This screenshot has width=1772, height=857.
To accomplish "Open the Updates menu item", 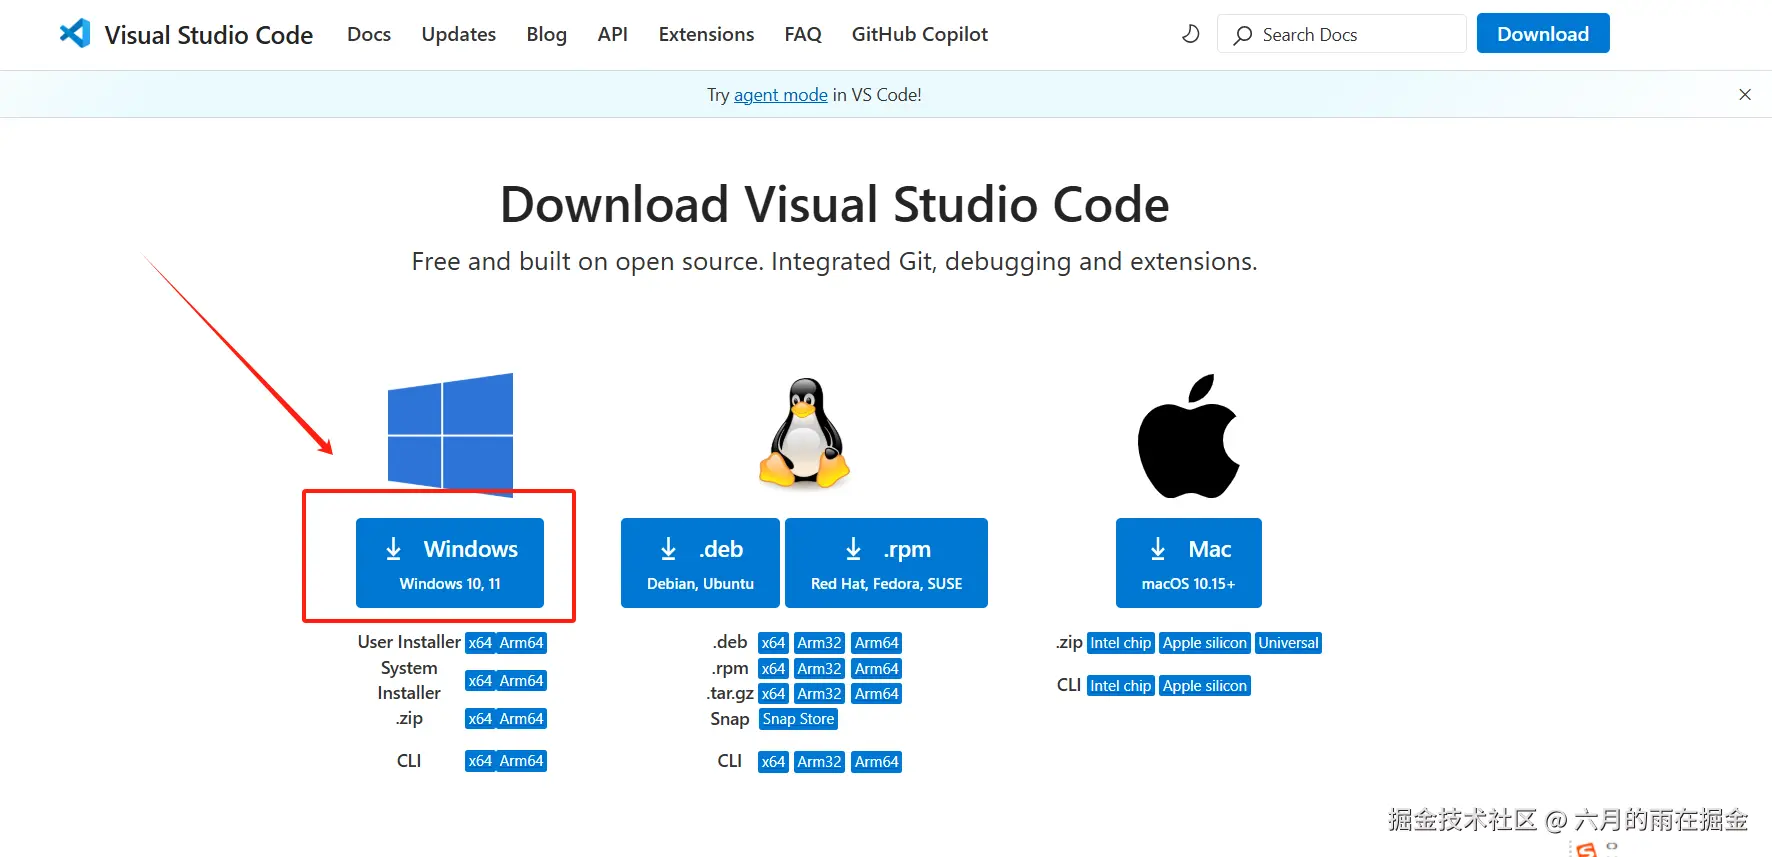I will (x=459, y=34).
